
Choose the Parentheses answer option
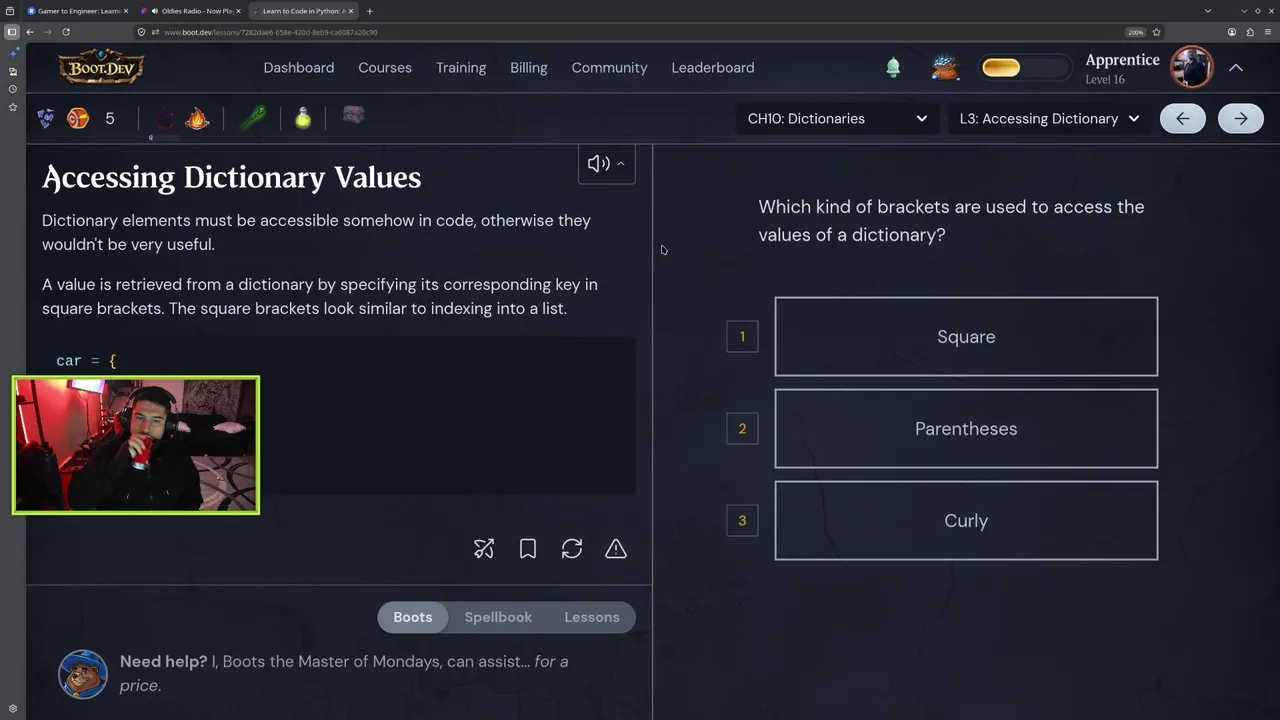coord(966,429)
